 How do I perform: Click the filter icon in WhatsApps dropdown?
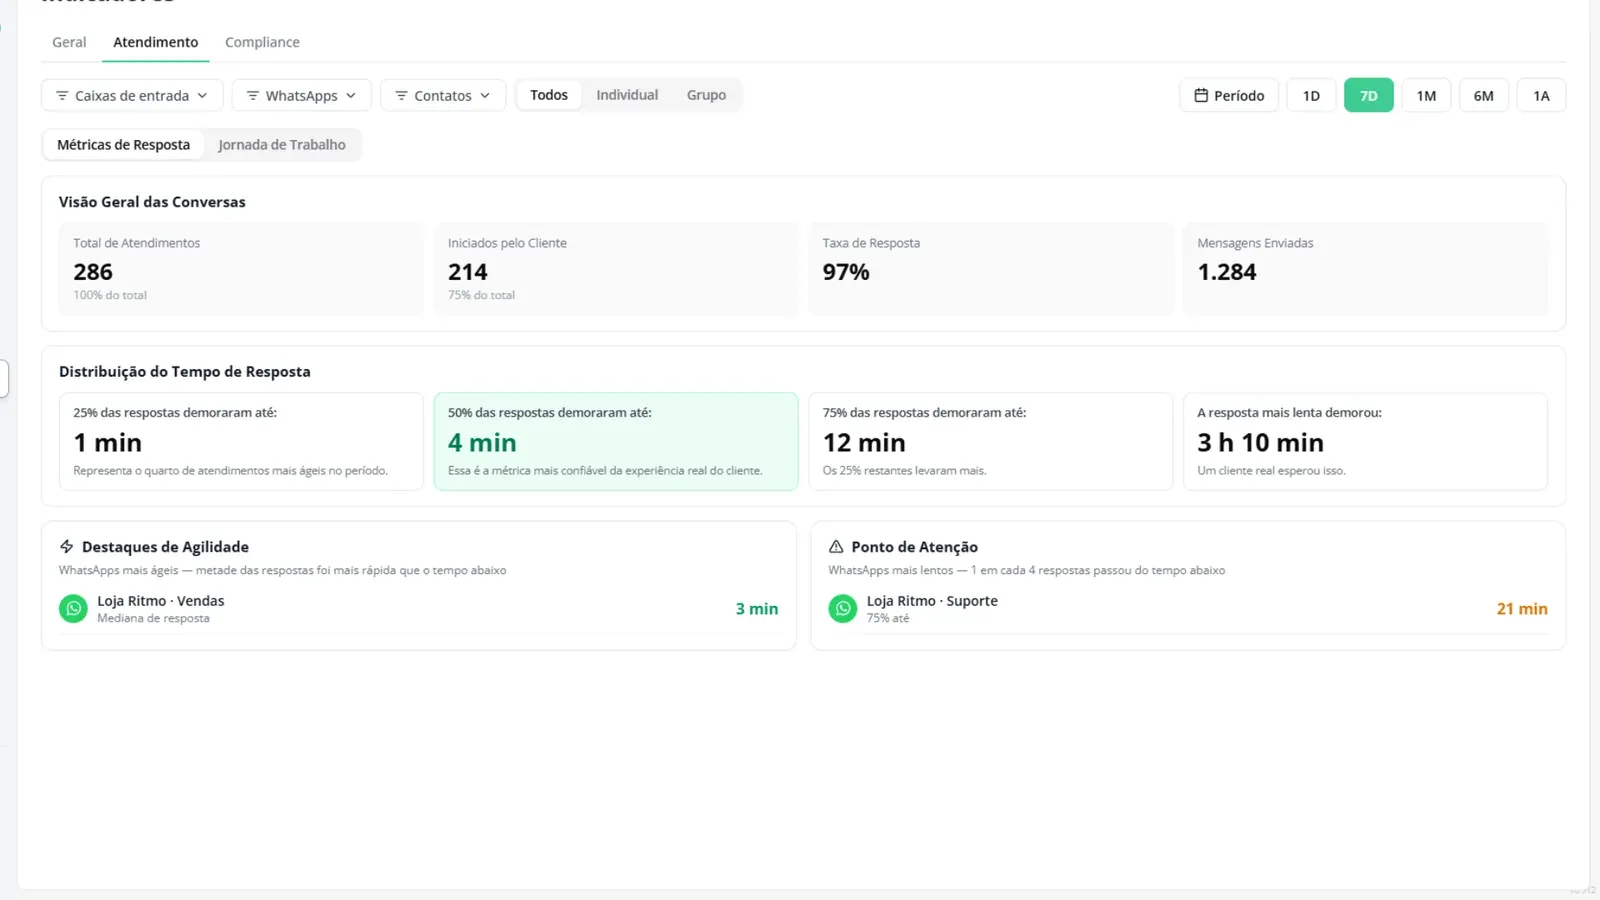[253, 96]
